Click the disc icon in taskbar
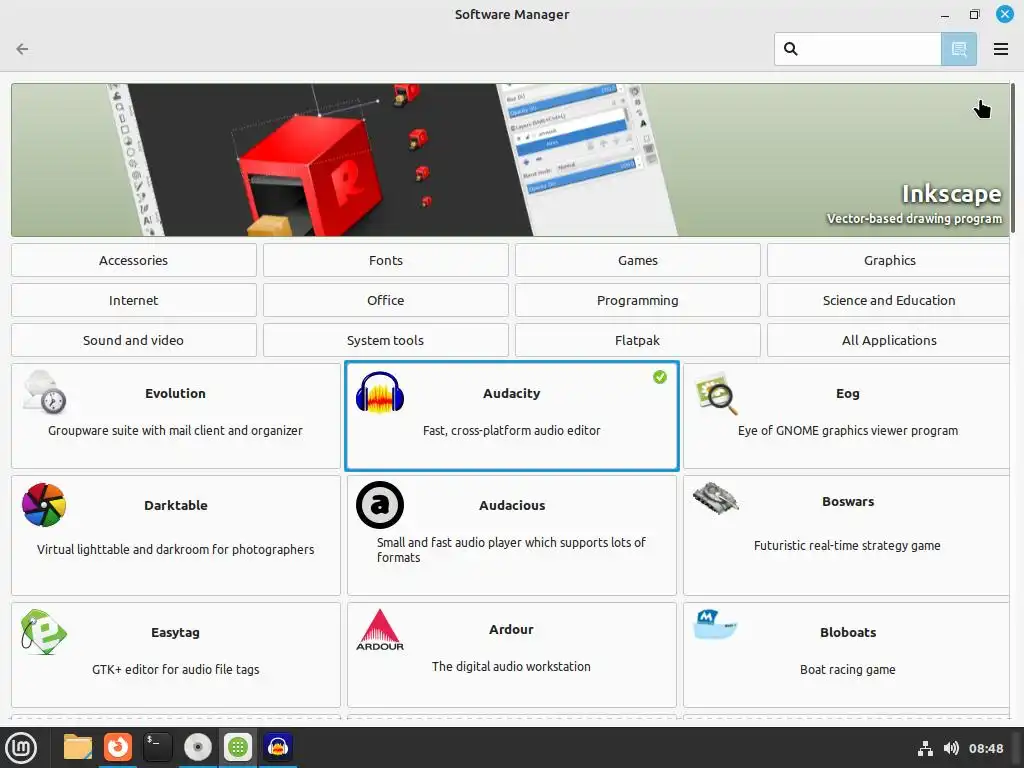The height and width of the screenshot is (768, 1024). click(197, 747)
